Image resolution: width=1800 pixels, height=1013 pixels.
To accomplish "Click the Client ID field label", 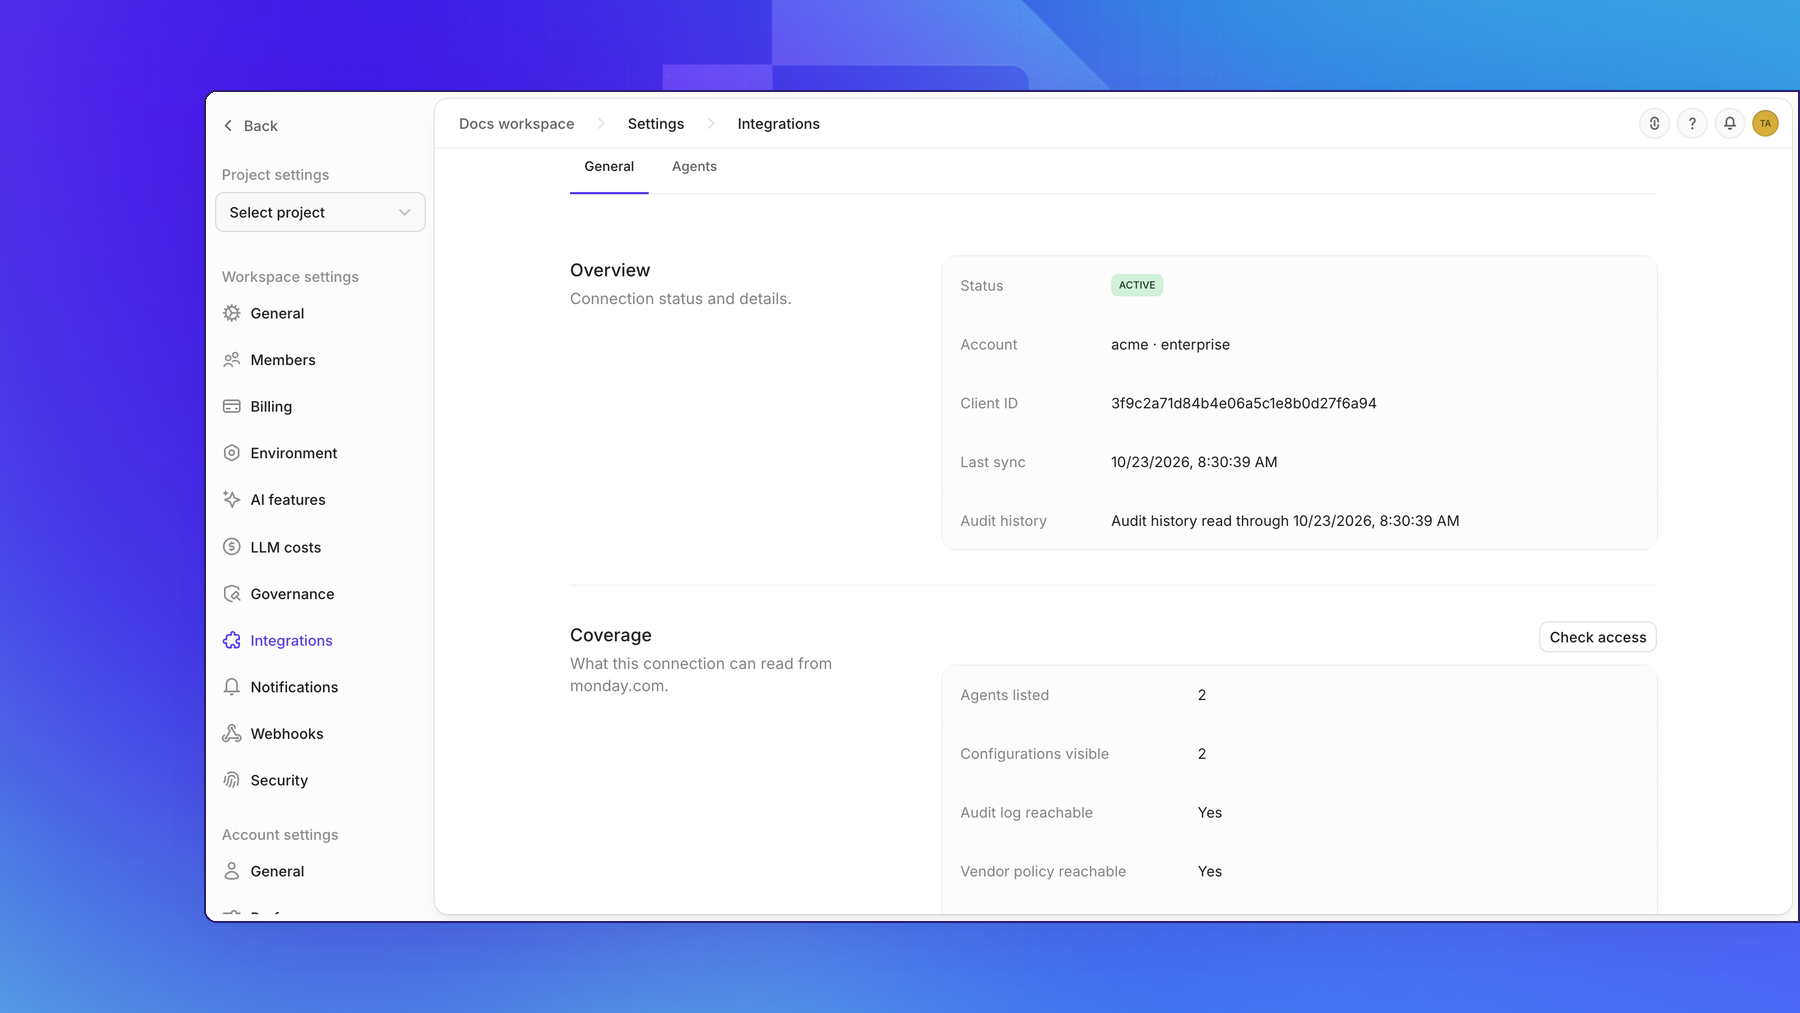I will coord(989,403).
